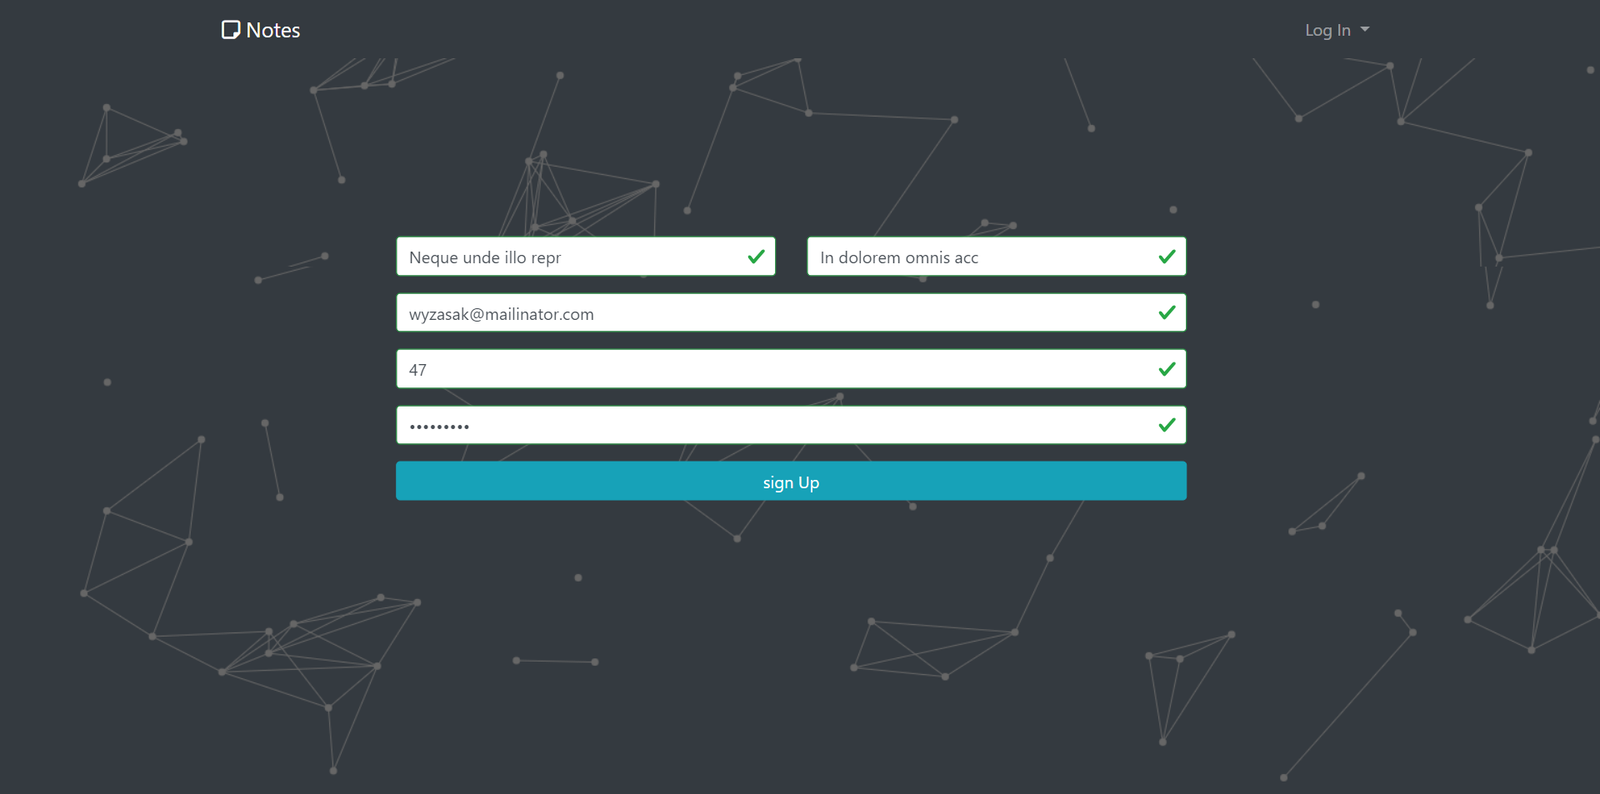
Task: Select the age field containing 47
Action: tap(780, 369)
